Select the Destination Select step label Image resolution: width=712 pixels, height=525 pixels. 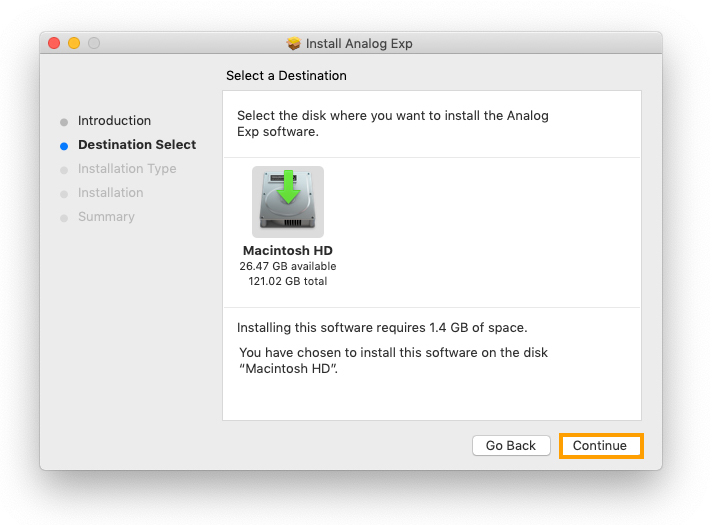tap(137, 145)
